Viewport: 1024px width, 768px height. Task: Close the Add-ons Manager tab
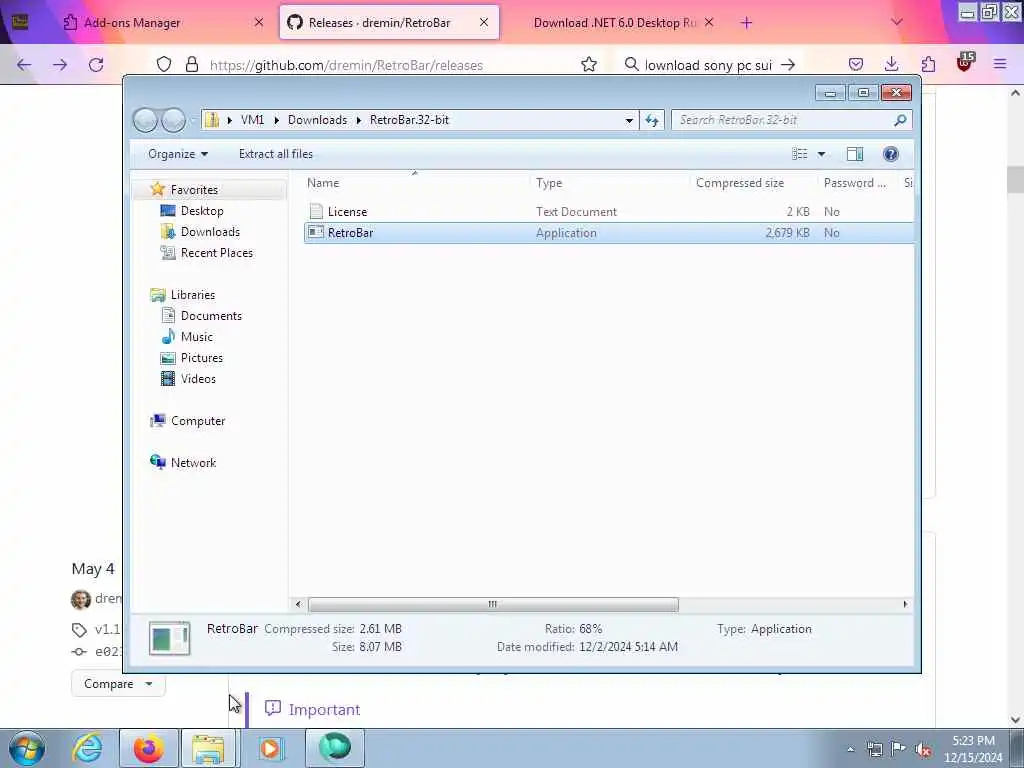click(259, 22)
